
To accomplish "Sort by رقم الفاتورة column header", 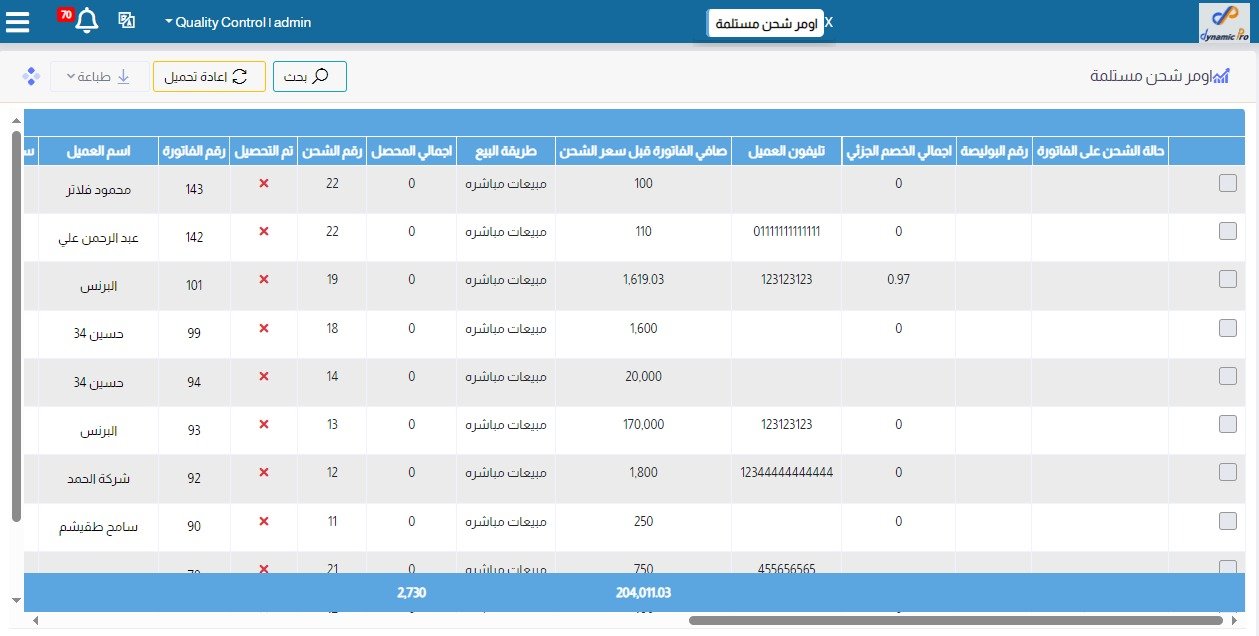I will [194, 152].
